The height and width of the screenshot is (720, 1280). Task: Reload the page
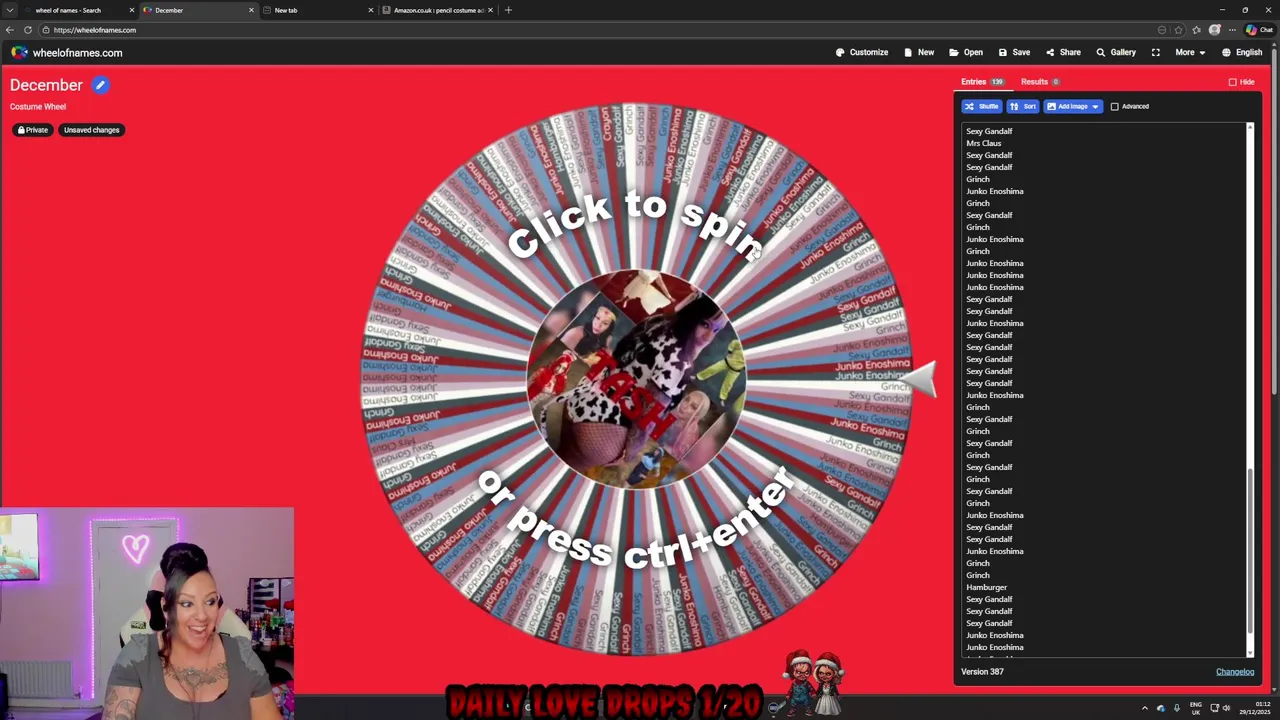point(28,30)
